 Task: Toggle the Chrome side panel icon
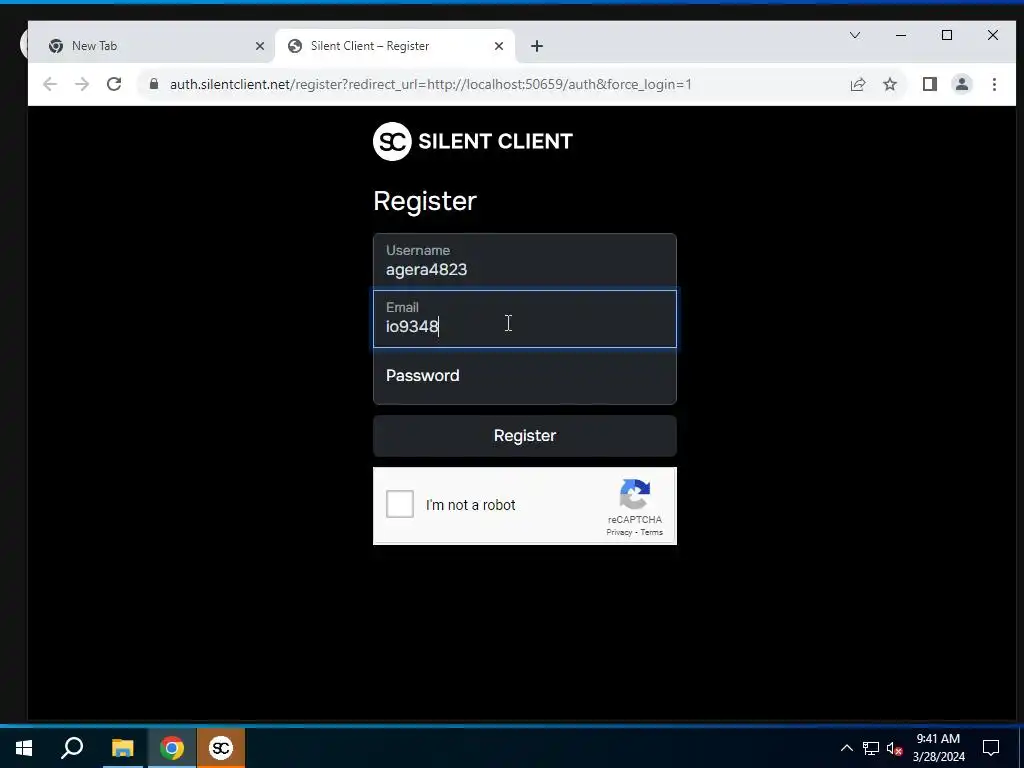[930, 84]
